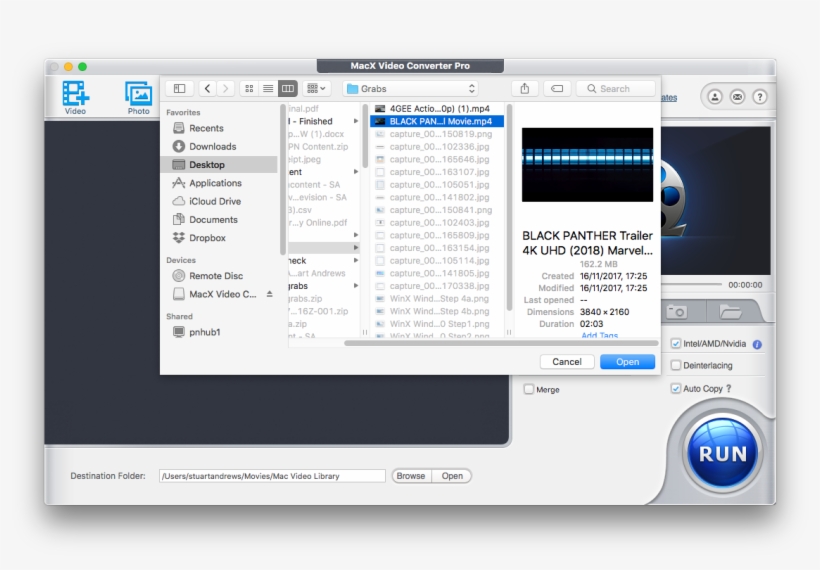Toggle the Intel/AMD/Nvidia checkbox
The height and width of the screenshot is (570, 820).
click(x=676, y=344)
